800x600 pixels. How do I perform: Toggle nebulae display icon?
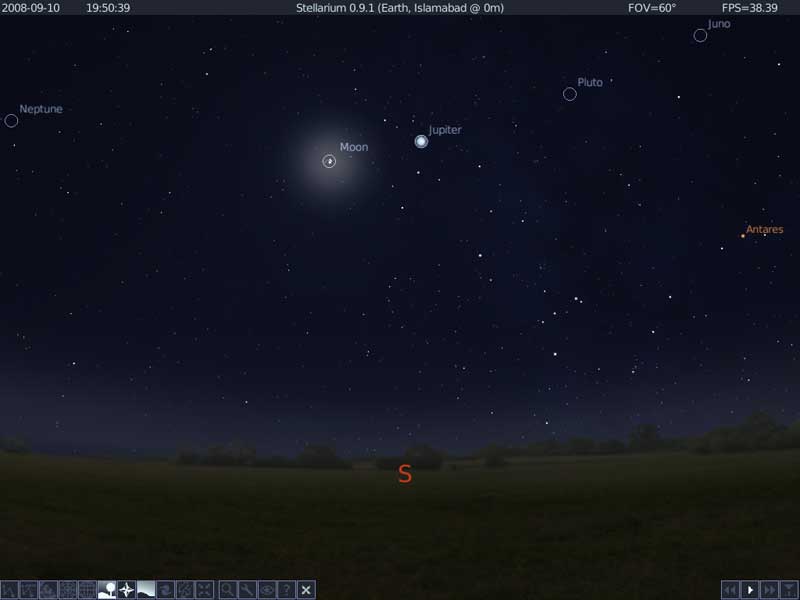point(165,590)
